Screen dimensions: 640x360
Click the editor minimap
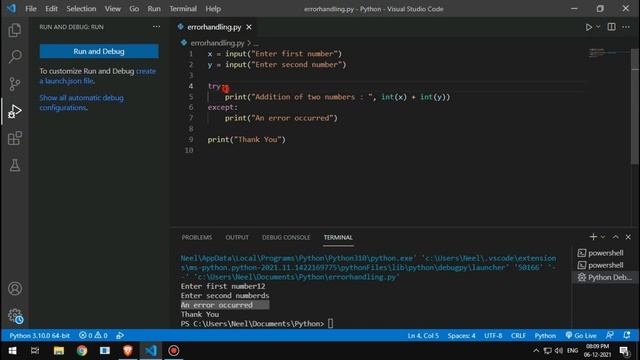point(608,53)
